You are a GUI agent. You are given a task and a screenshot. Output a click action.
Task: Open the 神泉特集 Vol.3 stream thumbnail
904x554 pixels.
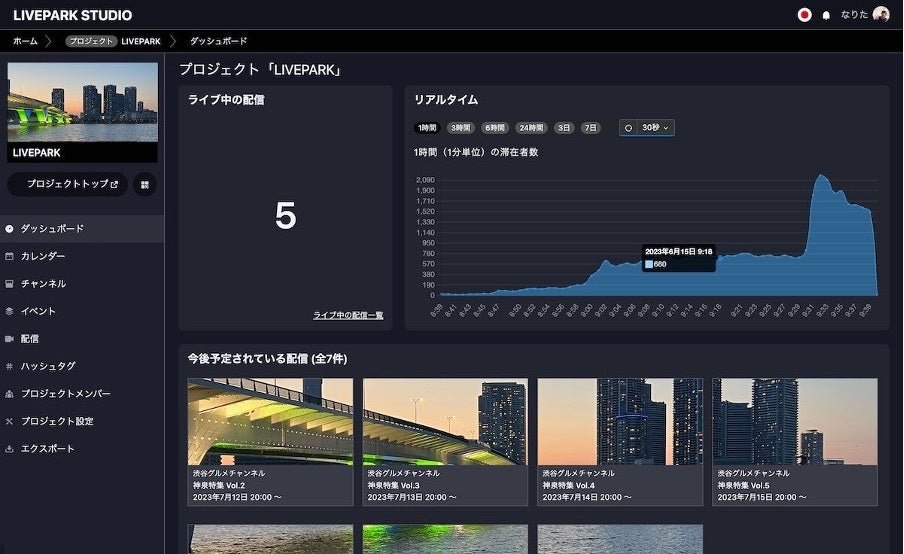click(x=445, y=421)
